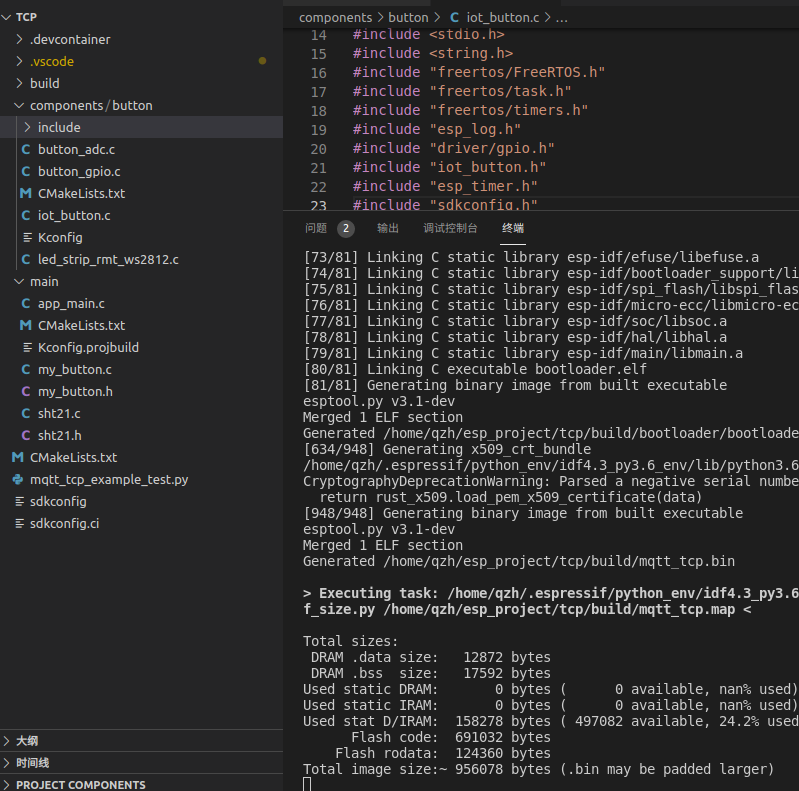Viewport: 799px width, 791px height.
Task: Click the "esp_timer.h" include line
Action: point(445,187)
